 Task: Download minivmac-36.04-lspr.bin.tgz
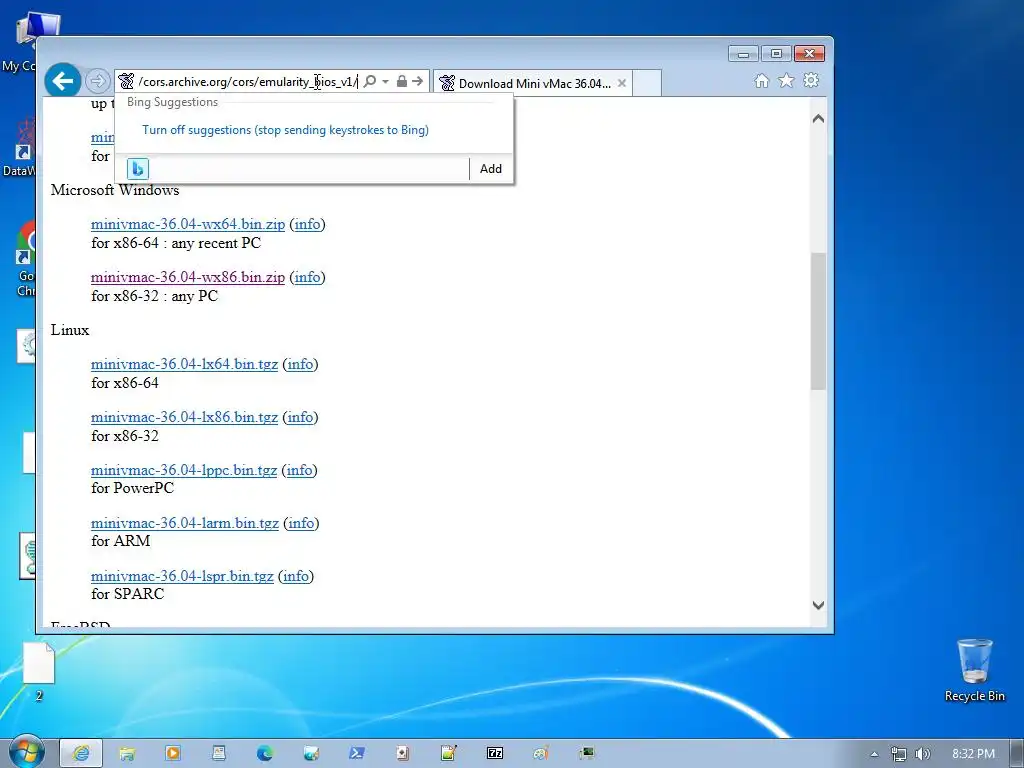(x=182, y=575)
